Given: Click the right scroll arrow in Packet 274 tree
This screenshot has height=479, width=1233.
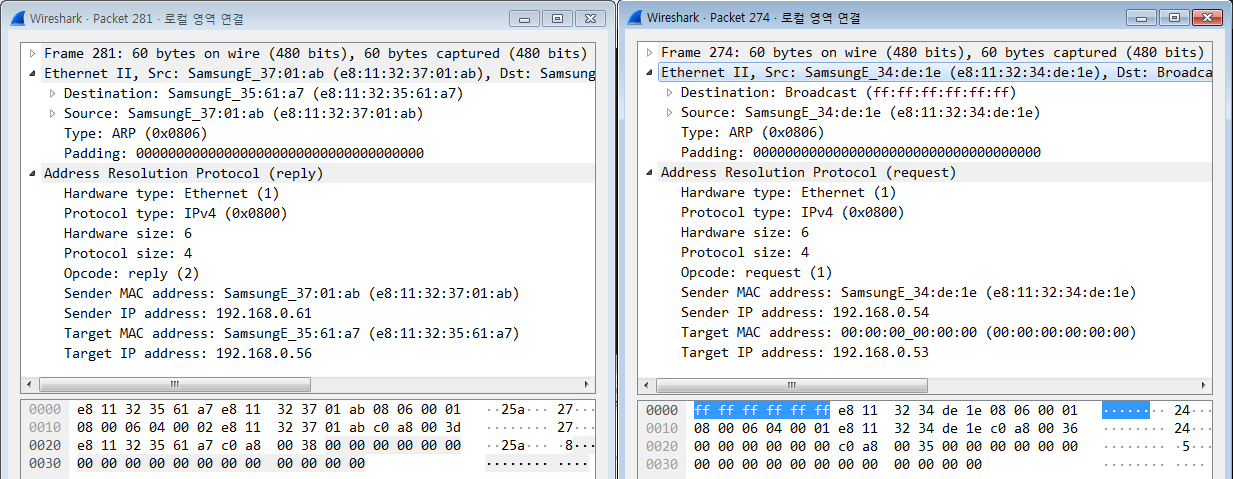Looking at the screenshot, I should (x=1204, y=384).
